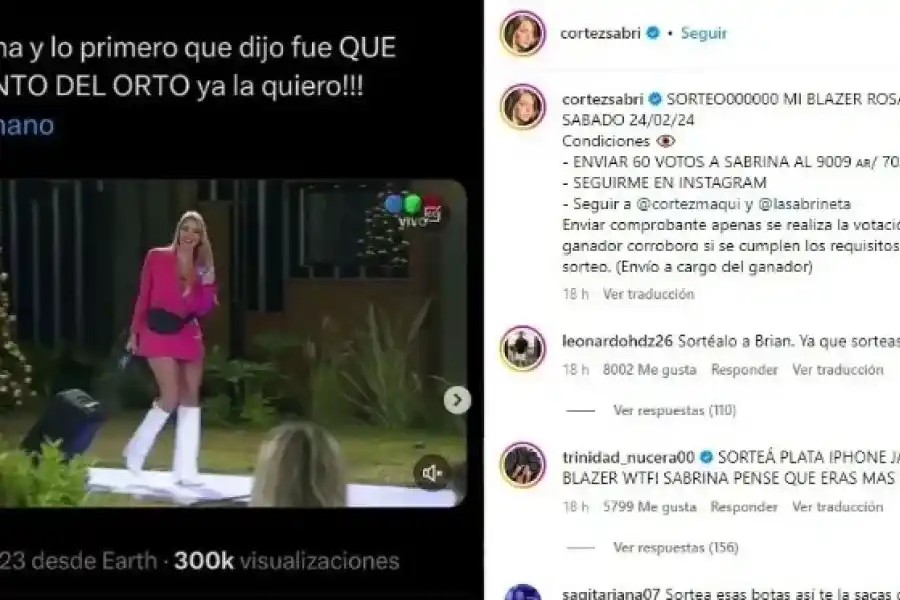Open sagitariana07 avatar
Viewport: 900px width, 600px height.
(522, 593)
